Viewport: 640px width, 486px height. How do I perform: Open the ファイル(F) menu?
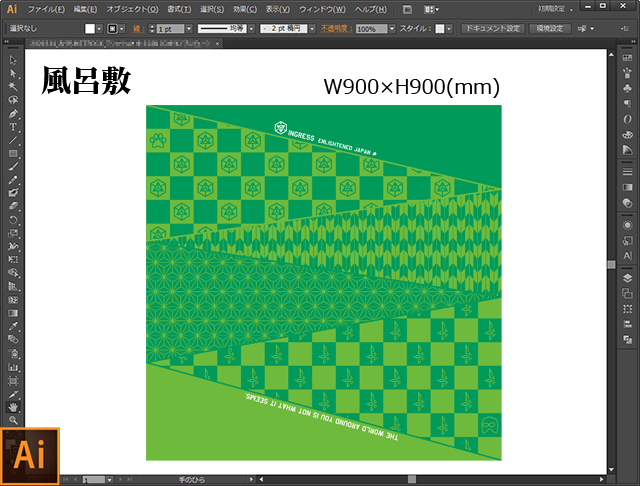(x=46, y=9)
